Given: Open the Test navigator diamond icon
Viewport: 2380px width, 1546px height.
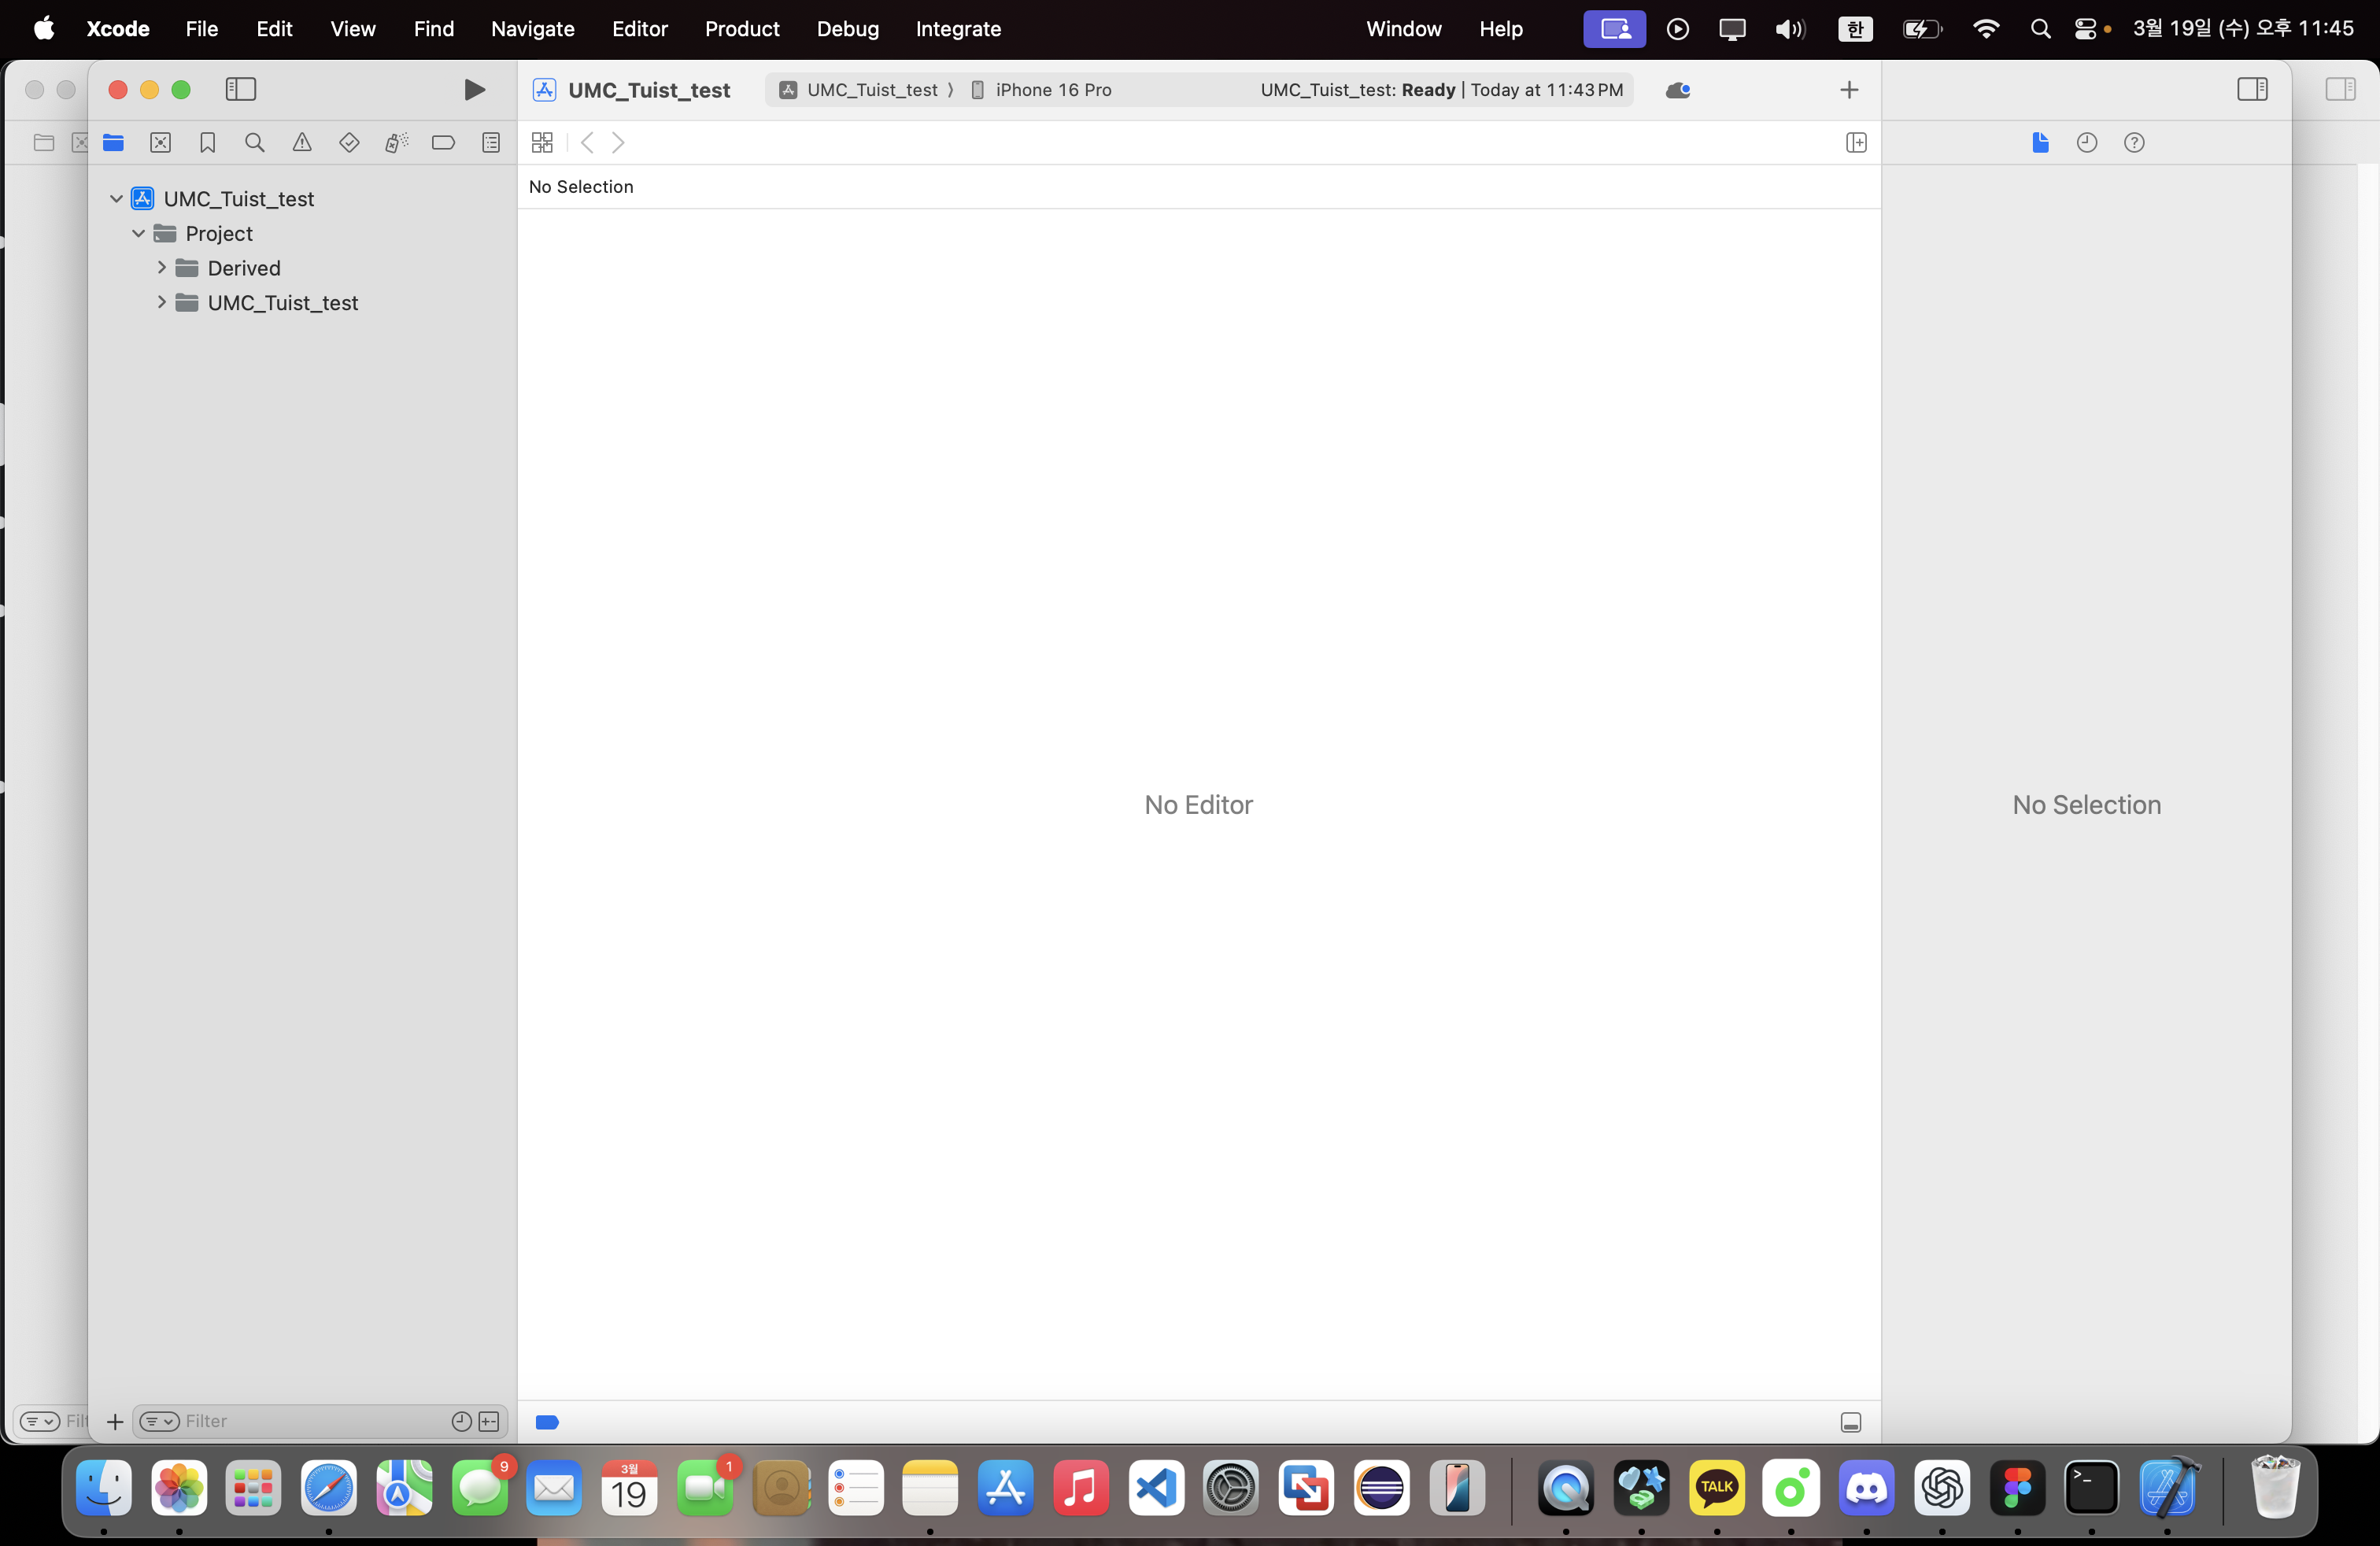Looking at the screenshot, I should tap(349, 143).
